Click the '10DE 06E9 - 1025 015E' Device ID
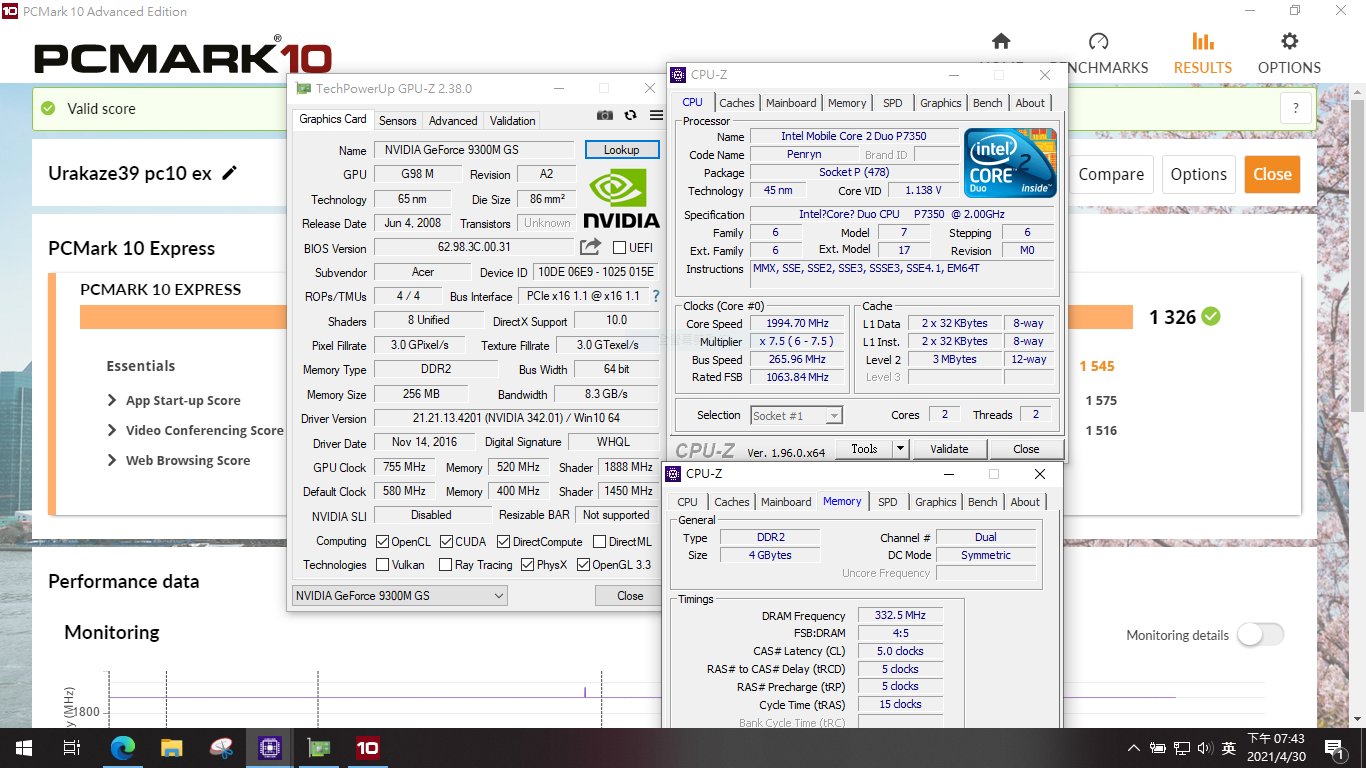Image resolution: width=1366 pixels, height=768 pixels. pyautogui.click(x=596, y=272)
